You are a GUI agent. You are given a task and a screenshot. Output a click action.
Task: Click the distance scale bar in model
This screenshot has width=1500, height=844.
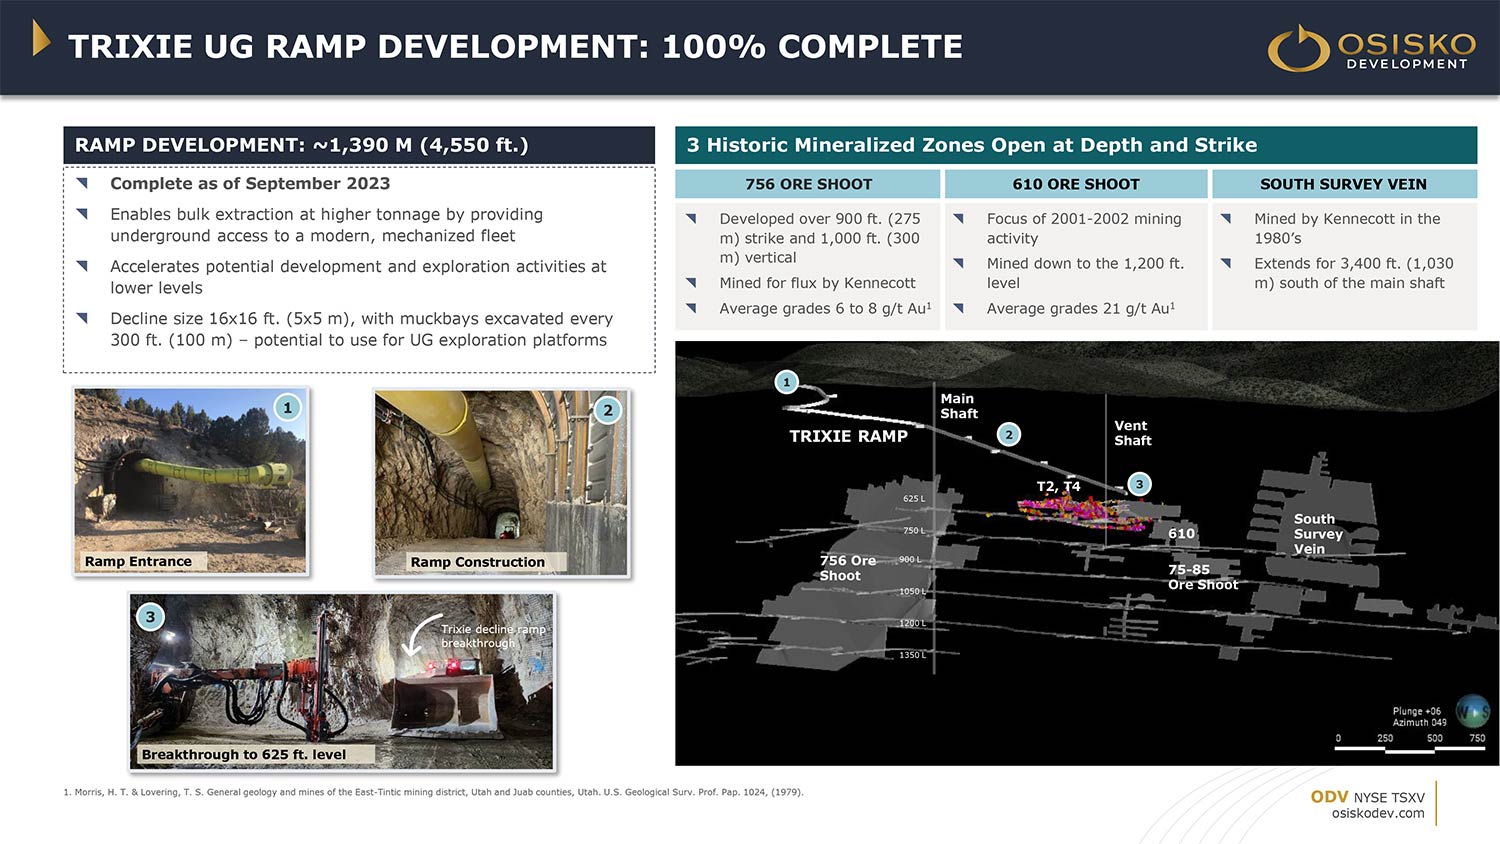tap(1410, 747)
